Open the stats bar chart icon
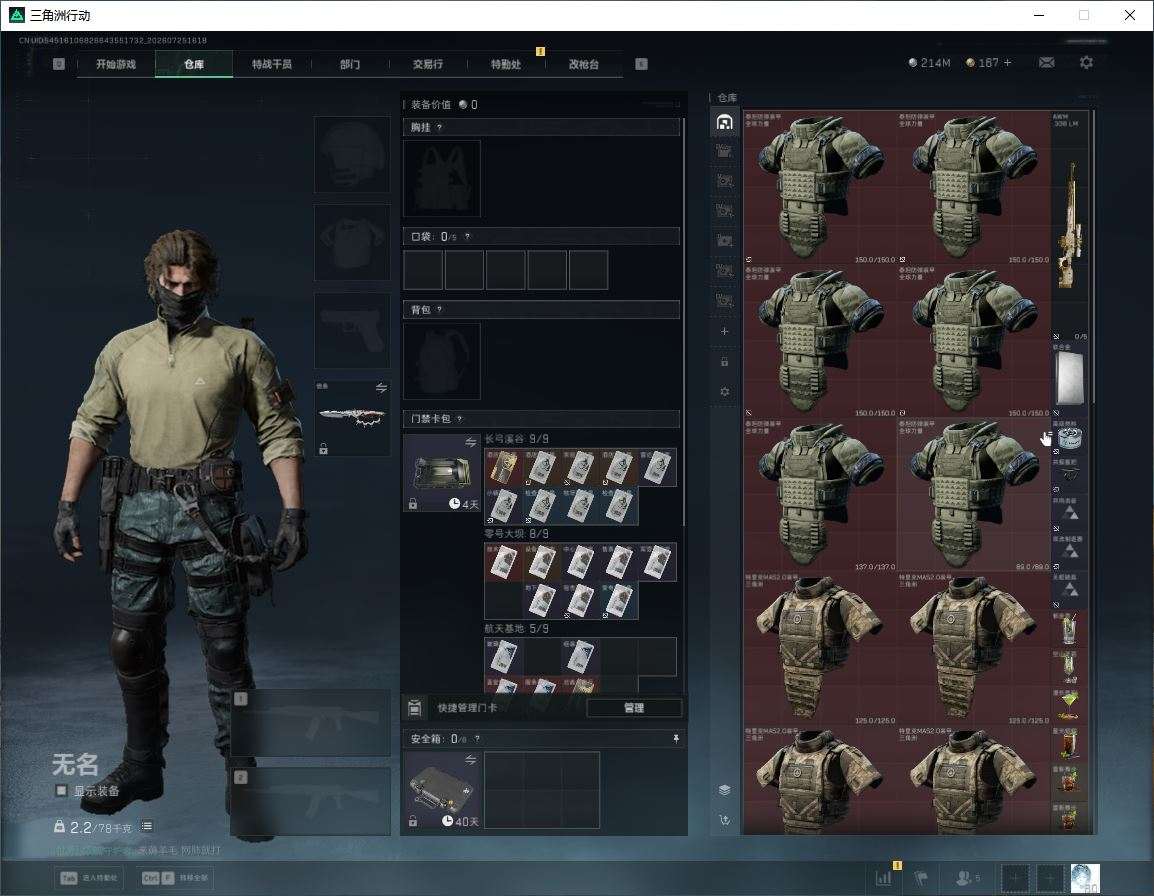The height and width of the screenshot is (896, 1154). (x=883, y=878)
